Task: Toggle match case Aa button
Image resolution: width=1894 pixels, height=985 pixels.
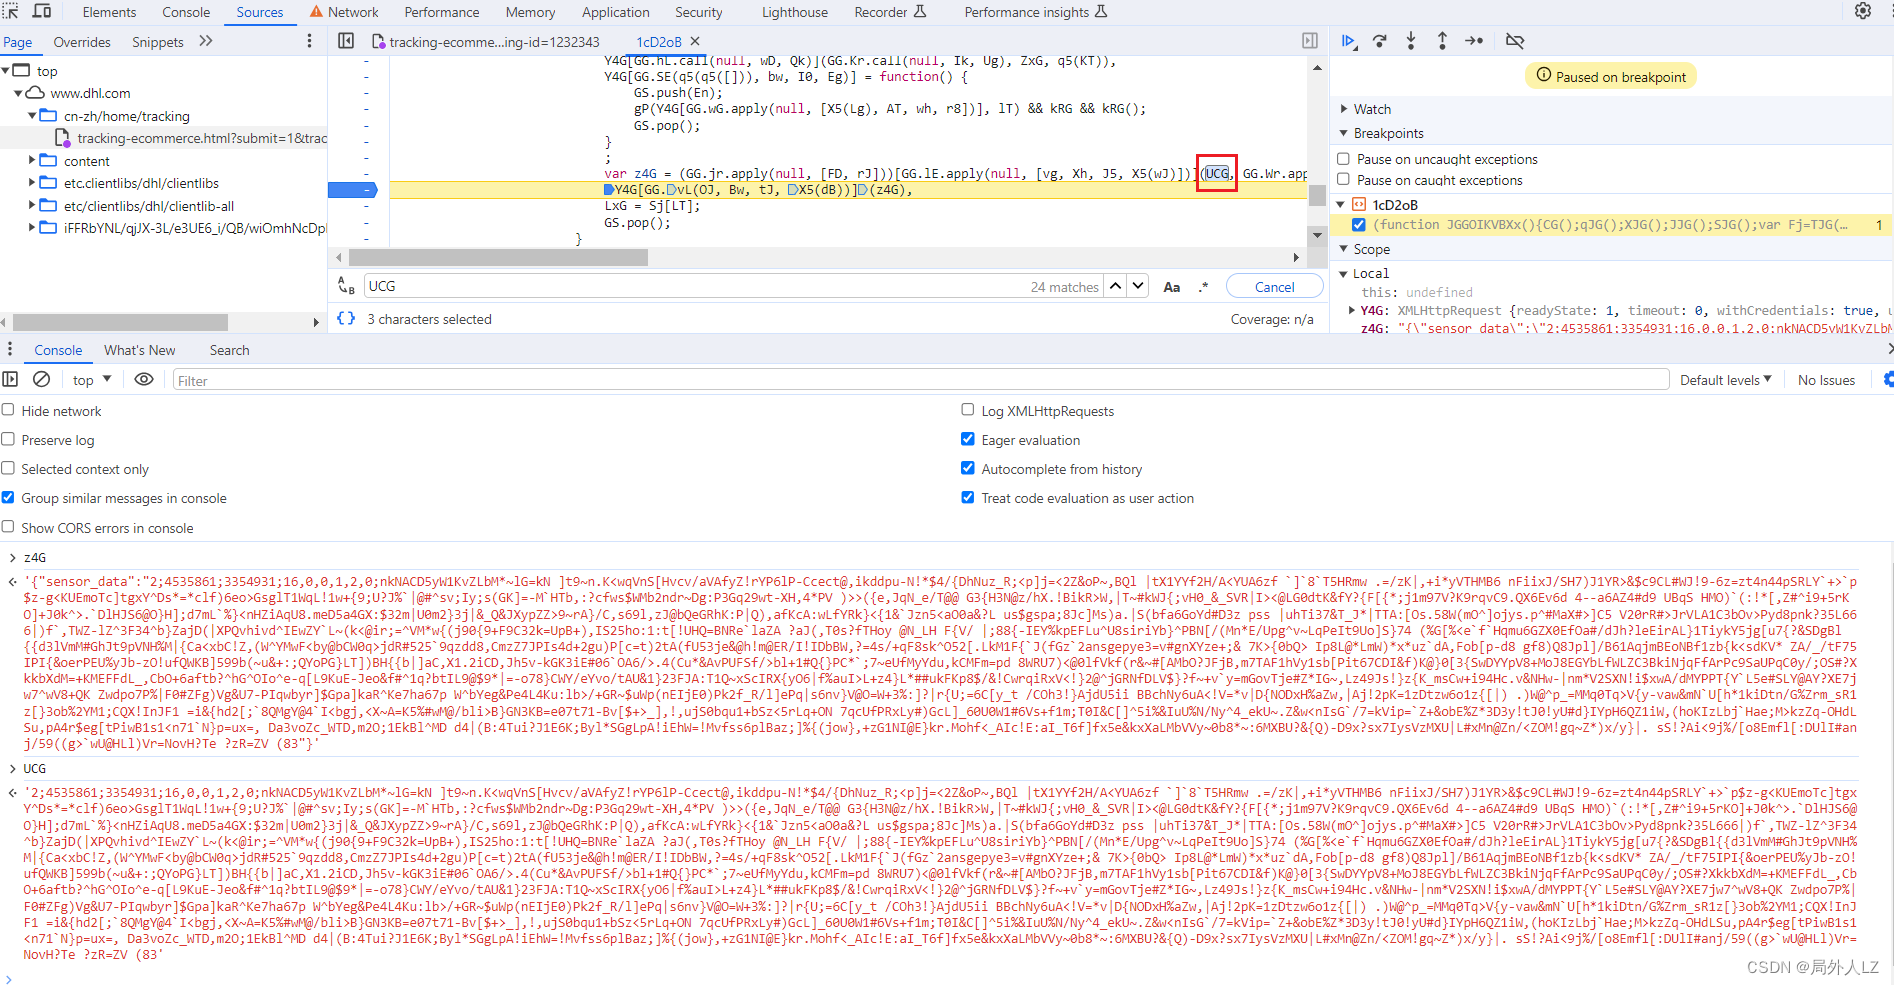Action: (1172, 287)
